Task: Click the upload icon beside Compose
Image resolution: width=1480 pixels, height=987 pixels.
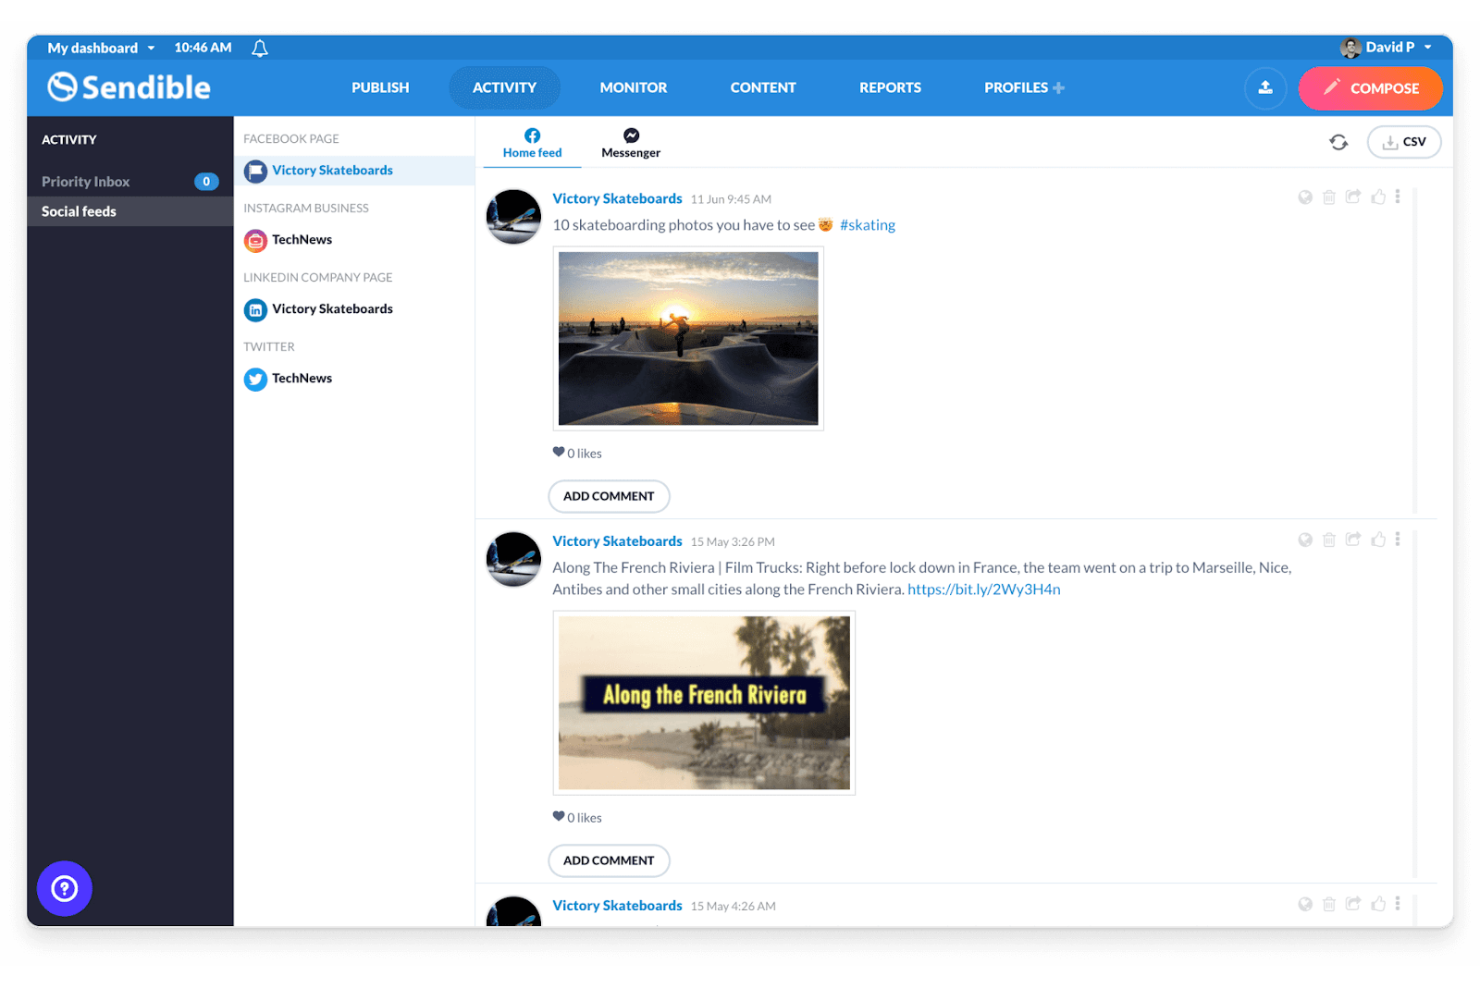Action: tap(1265, 88)
